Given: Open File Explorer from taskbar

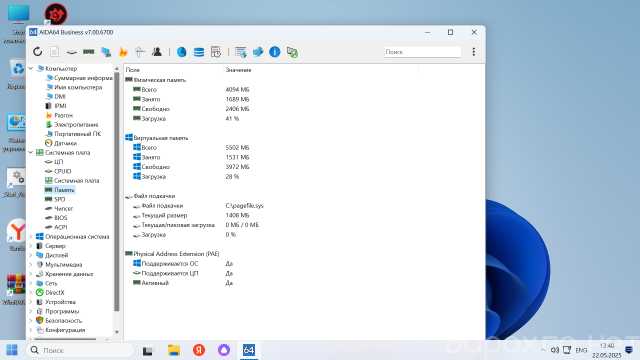Looking at the screenshot, I should click(174, 350).
